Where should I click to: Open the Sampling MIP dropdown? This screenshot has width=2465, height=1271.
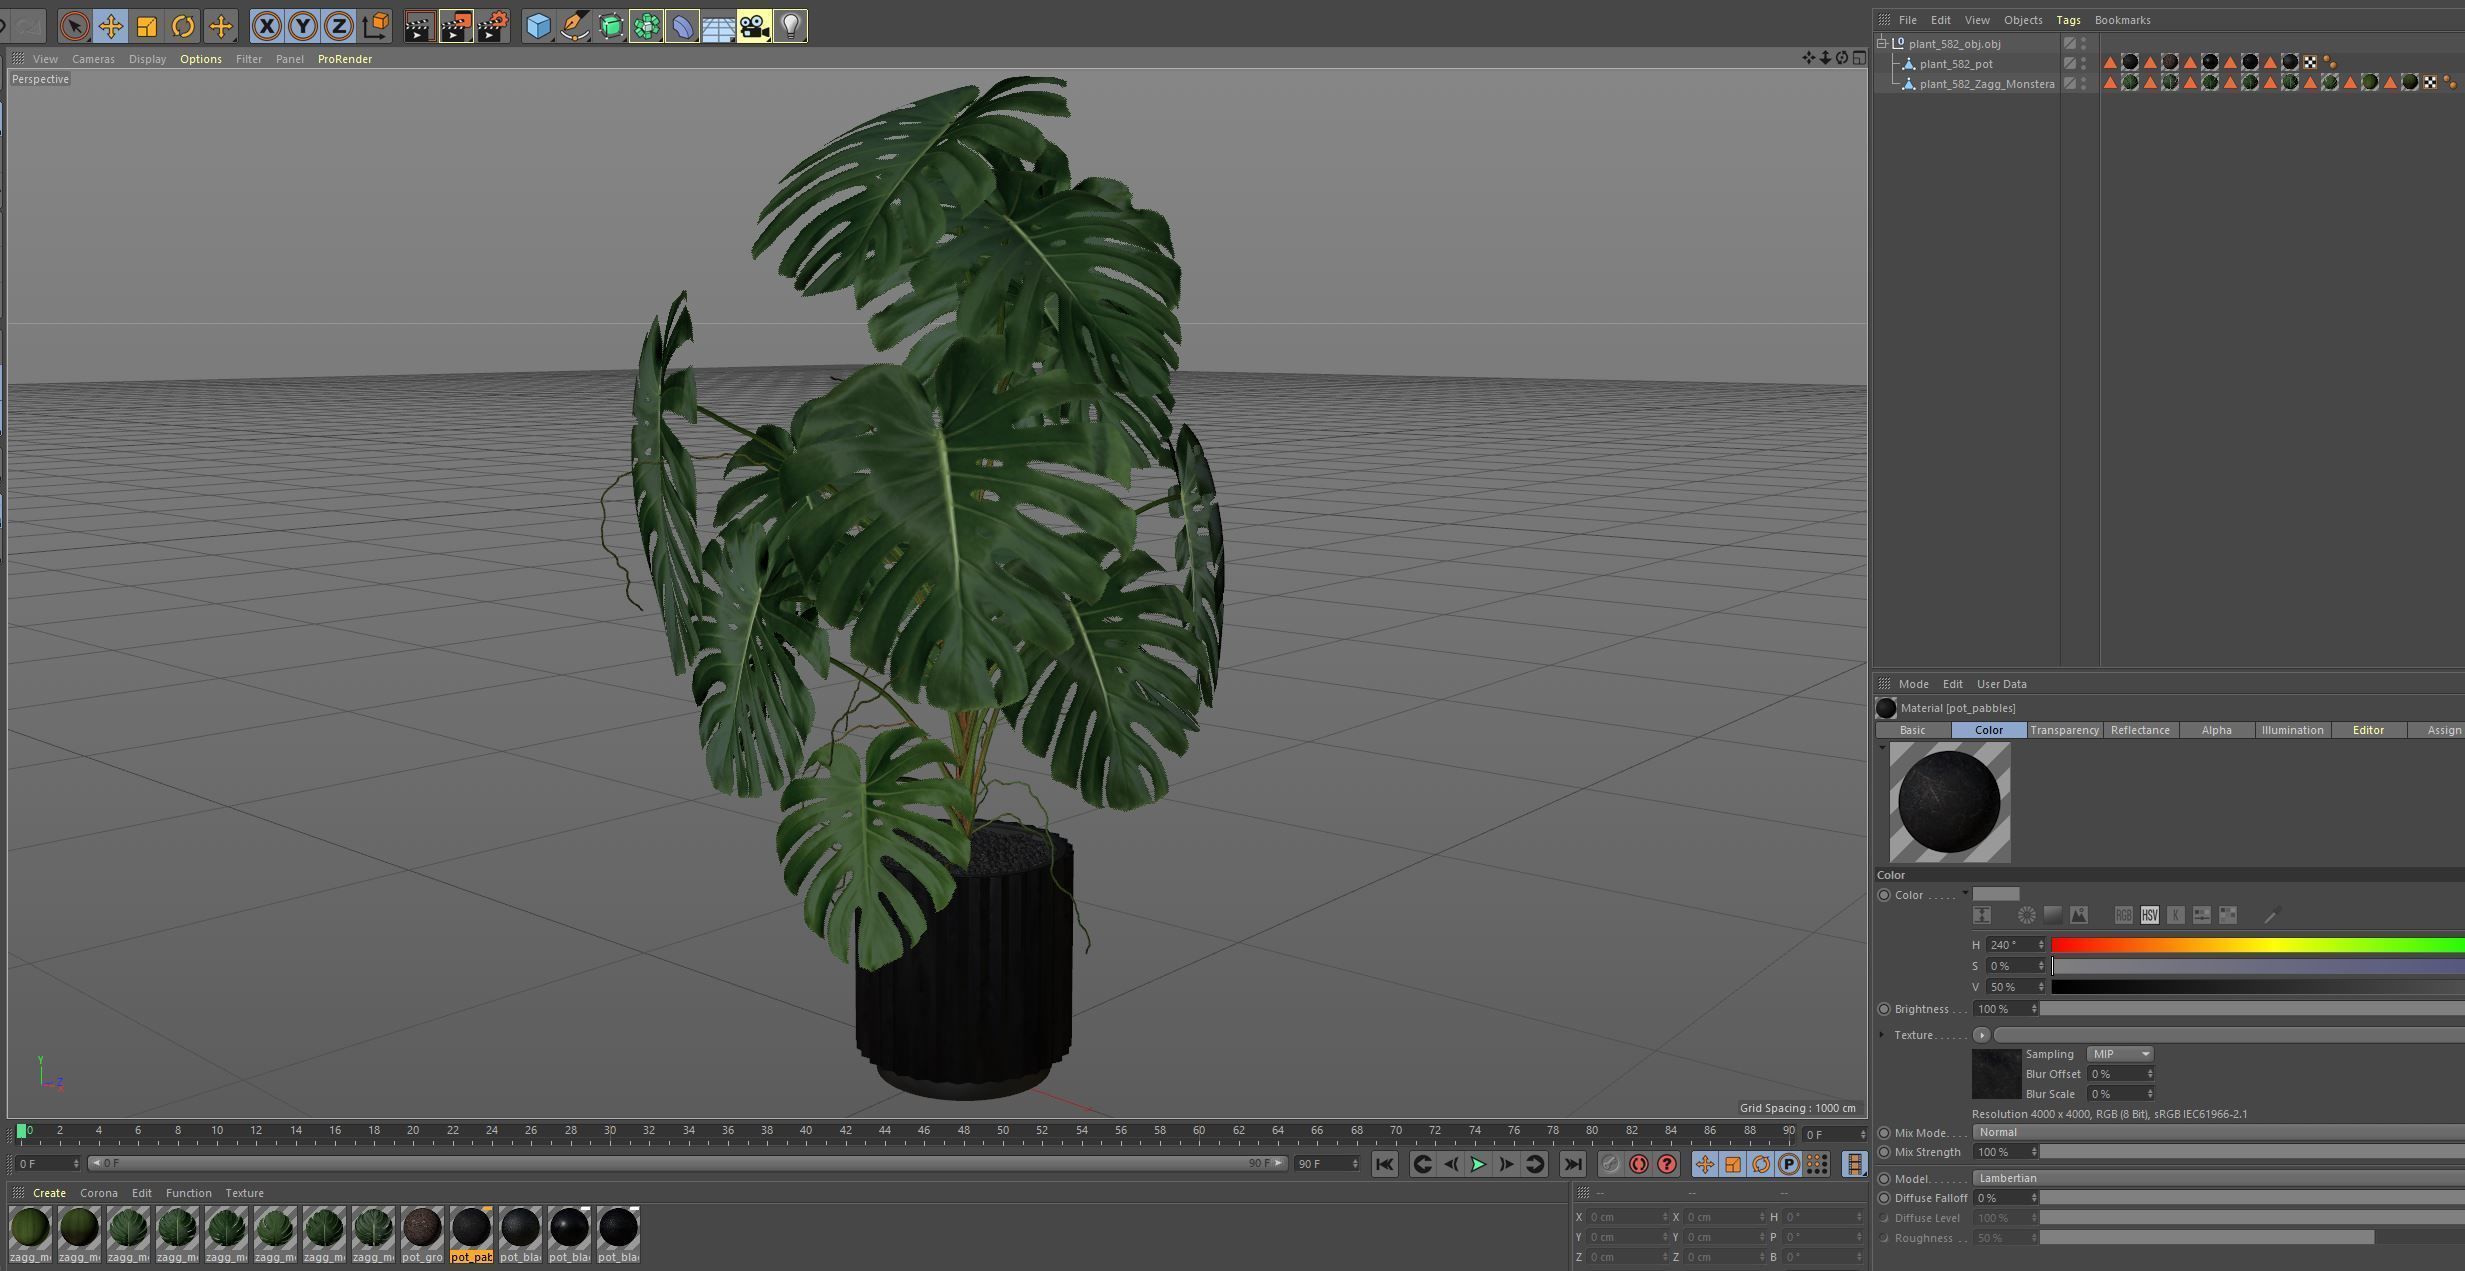point(2119,1054)
